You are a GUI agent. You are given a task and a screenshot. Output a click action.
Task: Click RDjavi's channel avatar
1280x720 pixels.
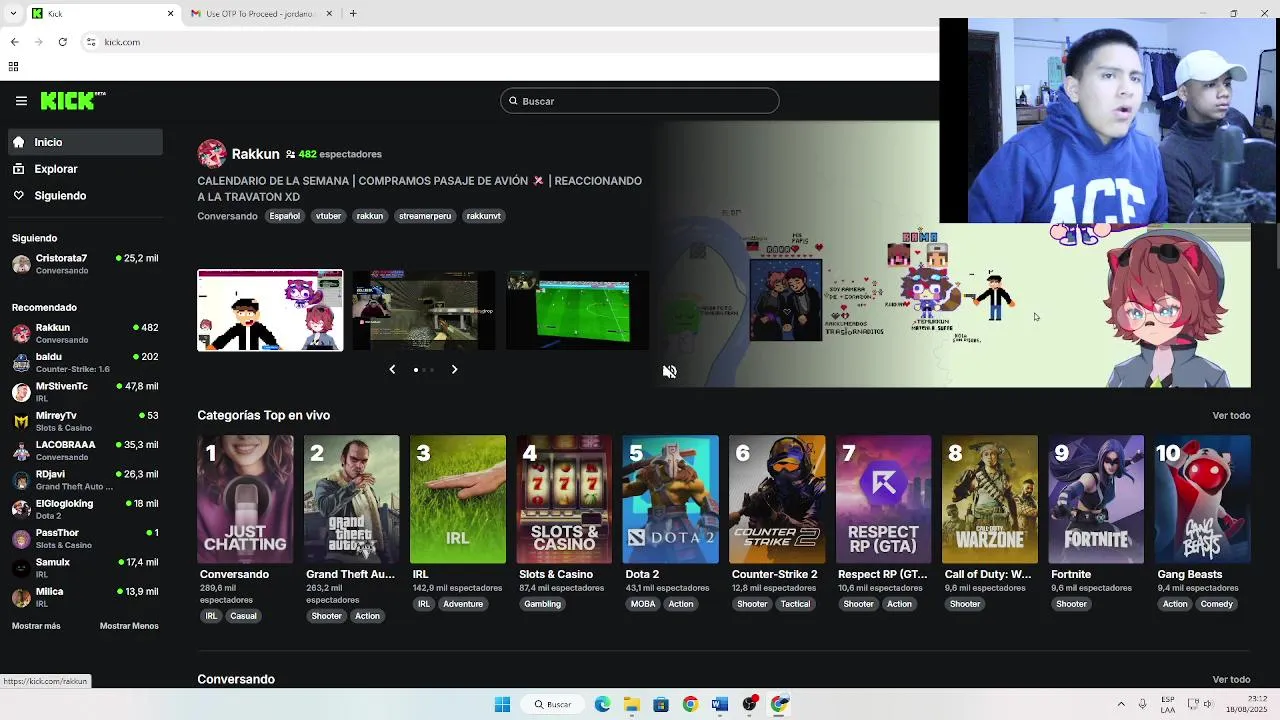[x=21, y=480]
